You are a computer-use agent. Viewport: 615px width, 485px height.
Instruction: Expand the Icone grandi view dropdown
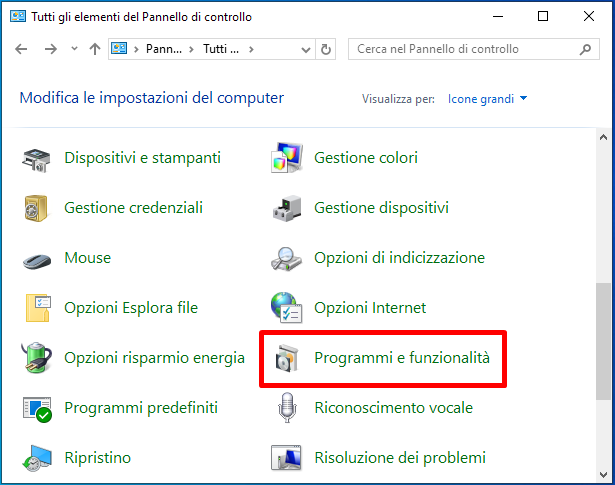488,99
